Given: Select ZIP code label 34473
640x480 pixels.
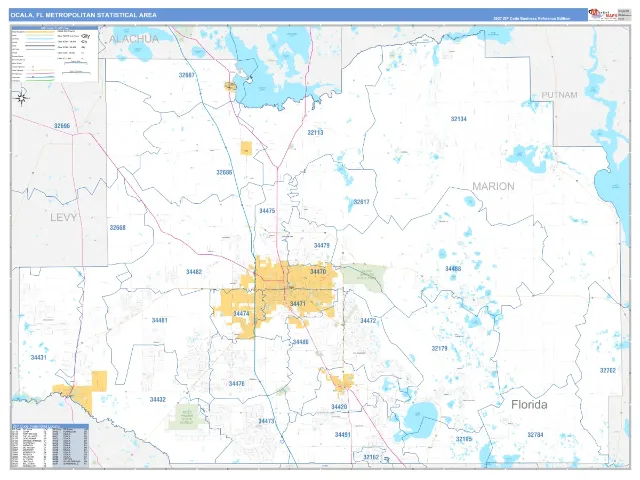Looking at the screenshot, I should point(266,421).
